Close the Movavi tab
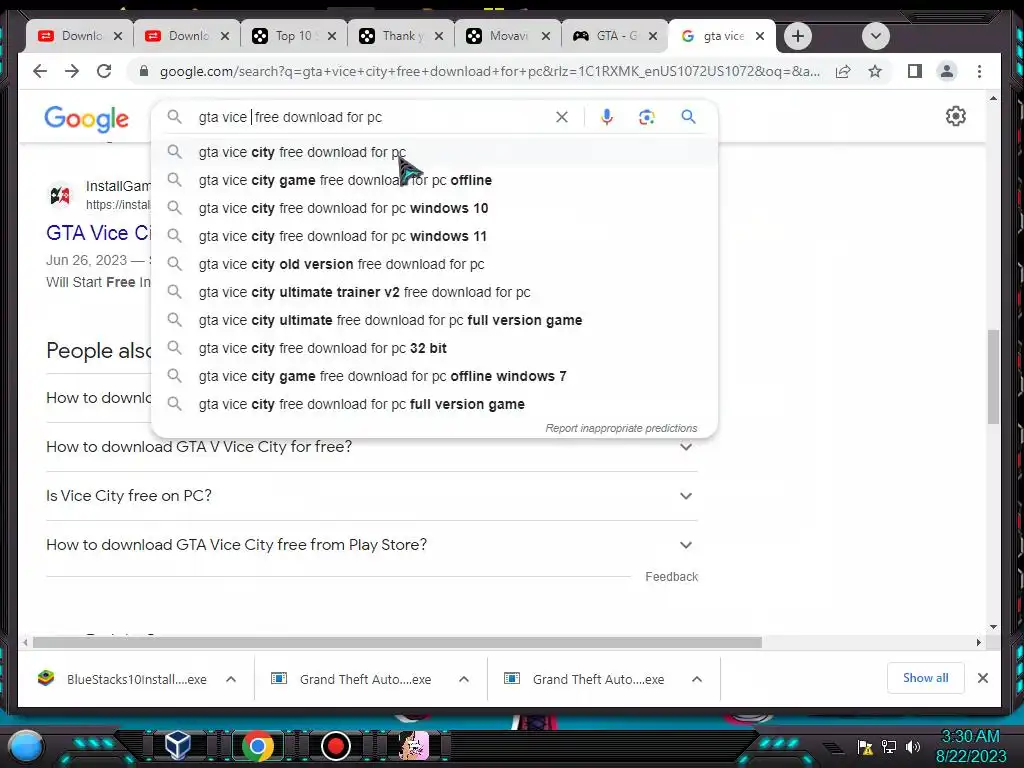The image size is (1024, 768). (x=545, y=37)
